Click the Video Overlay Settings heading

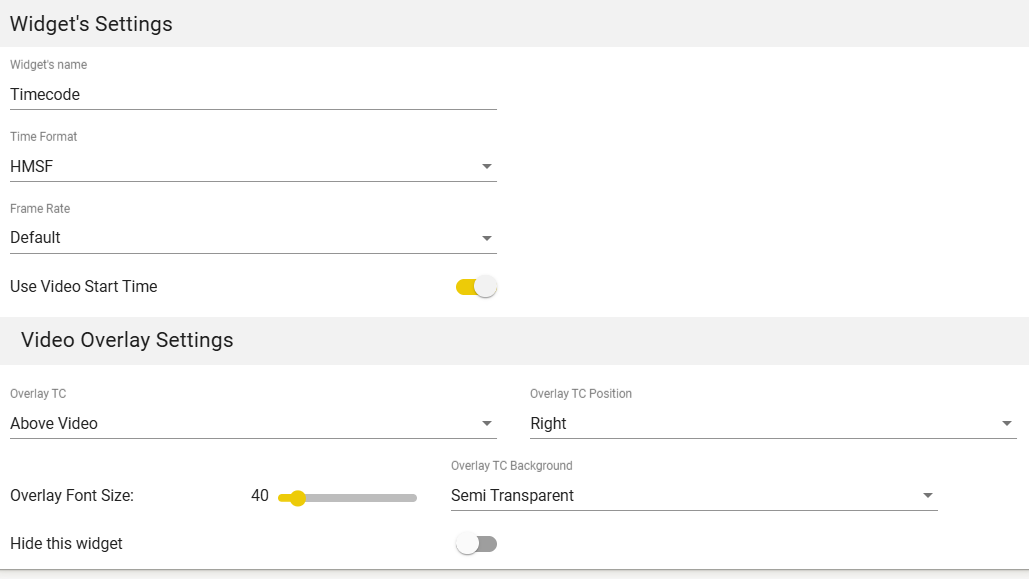coord(127,340)
